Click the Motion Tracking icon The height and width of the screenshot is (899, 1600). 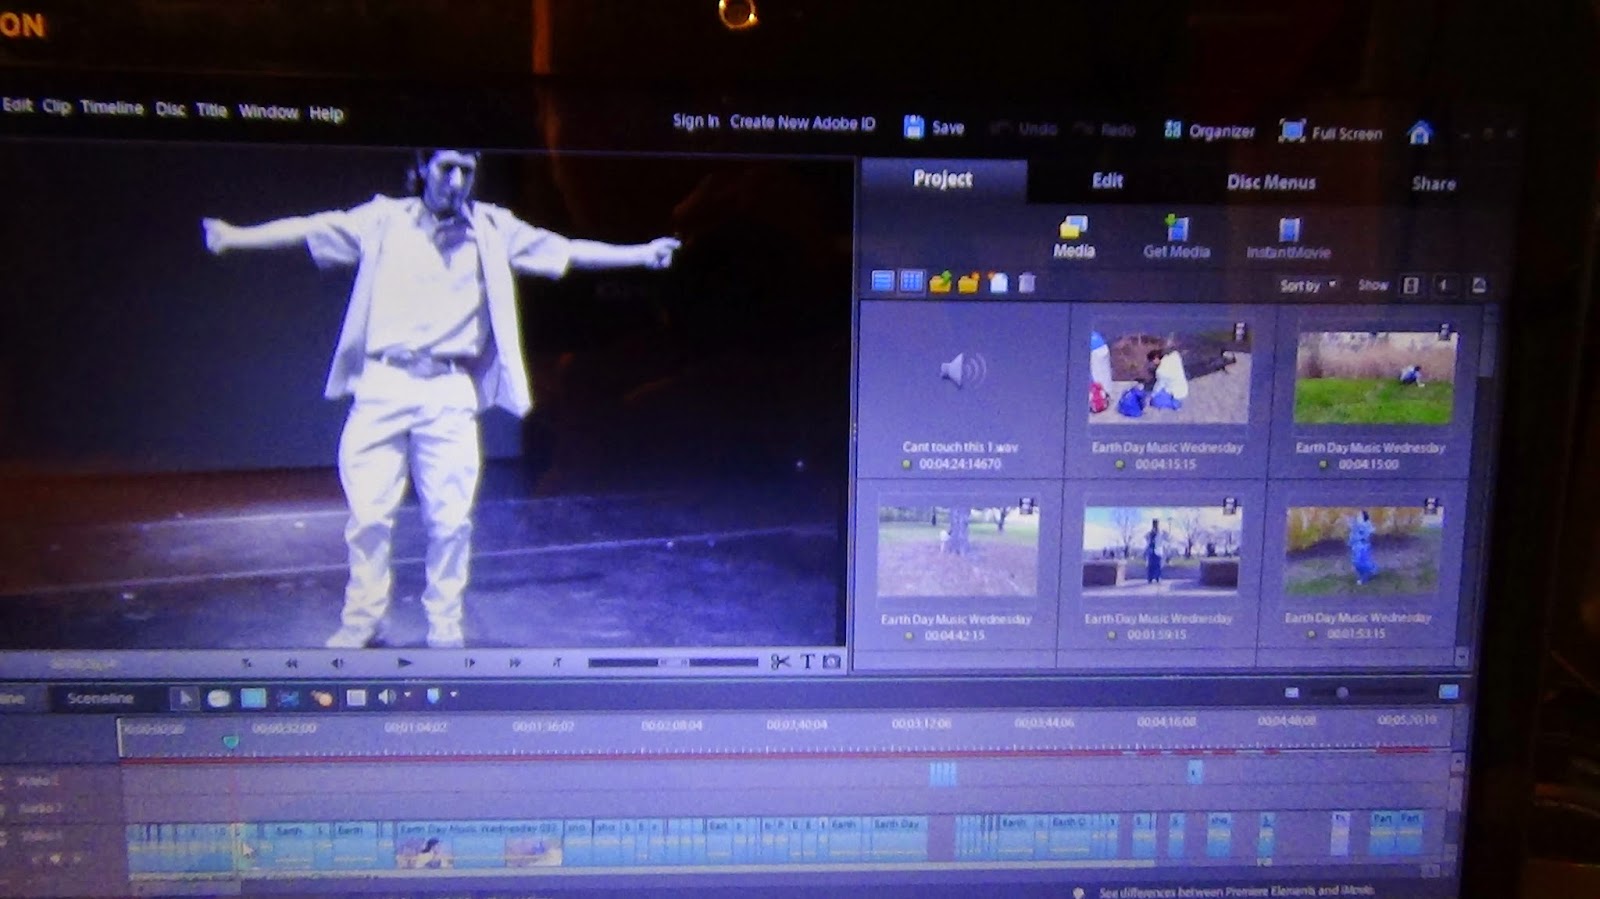click(322, 698)
